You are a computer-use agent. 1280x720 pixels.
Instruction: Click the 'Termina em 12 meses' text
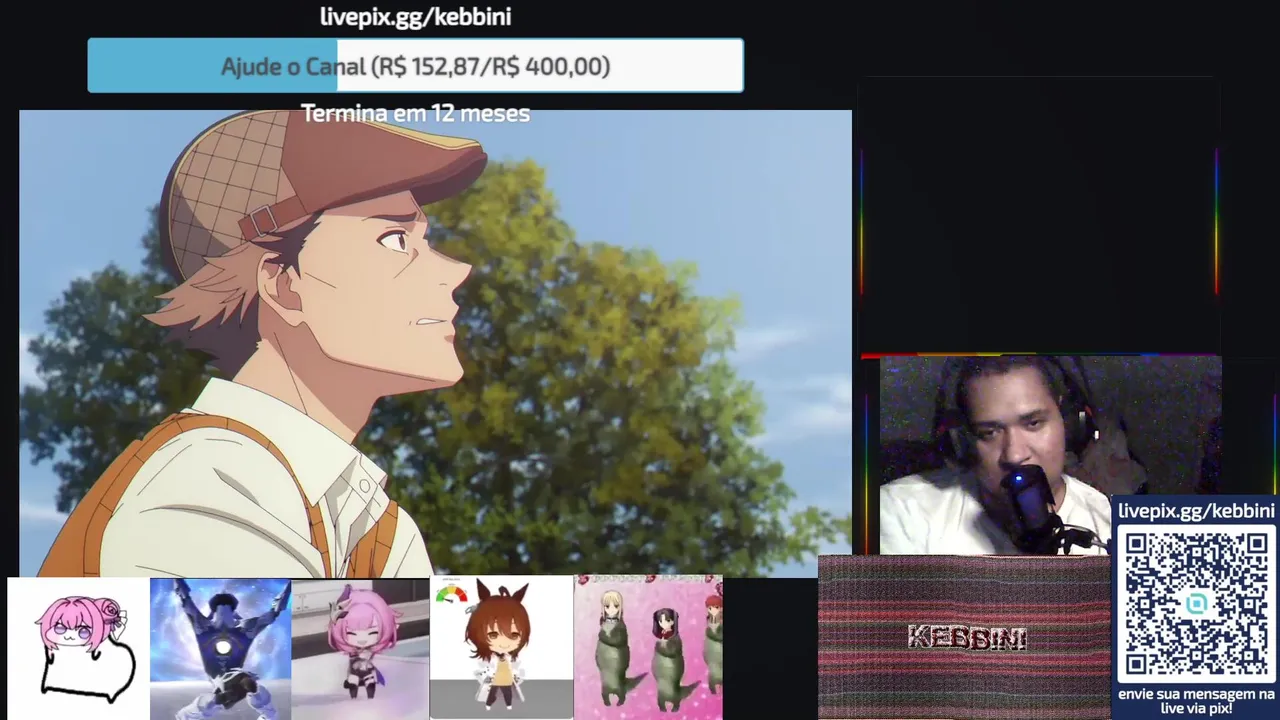coord(415,113)
